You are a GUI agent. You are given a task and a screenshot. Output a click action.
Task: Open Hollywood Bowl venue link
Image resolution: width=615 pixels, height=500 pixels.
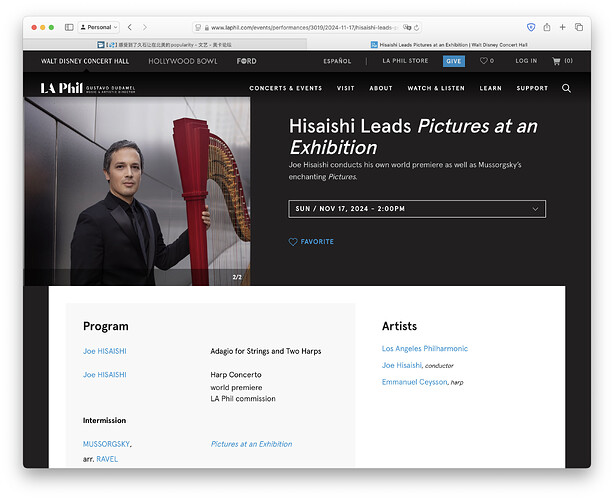(x=183, y=61)
